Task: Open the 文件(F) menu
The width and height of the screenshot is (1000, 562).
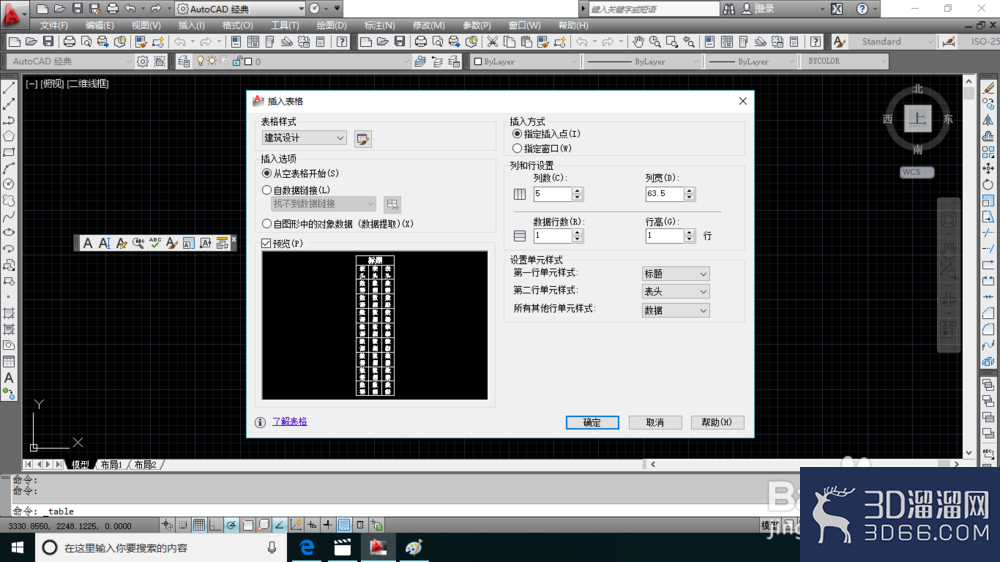Action: pyautogui.click(x=54, y=26)
